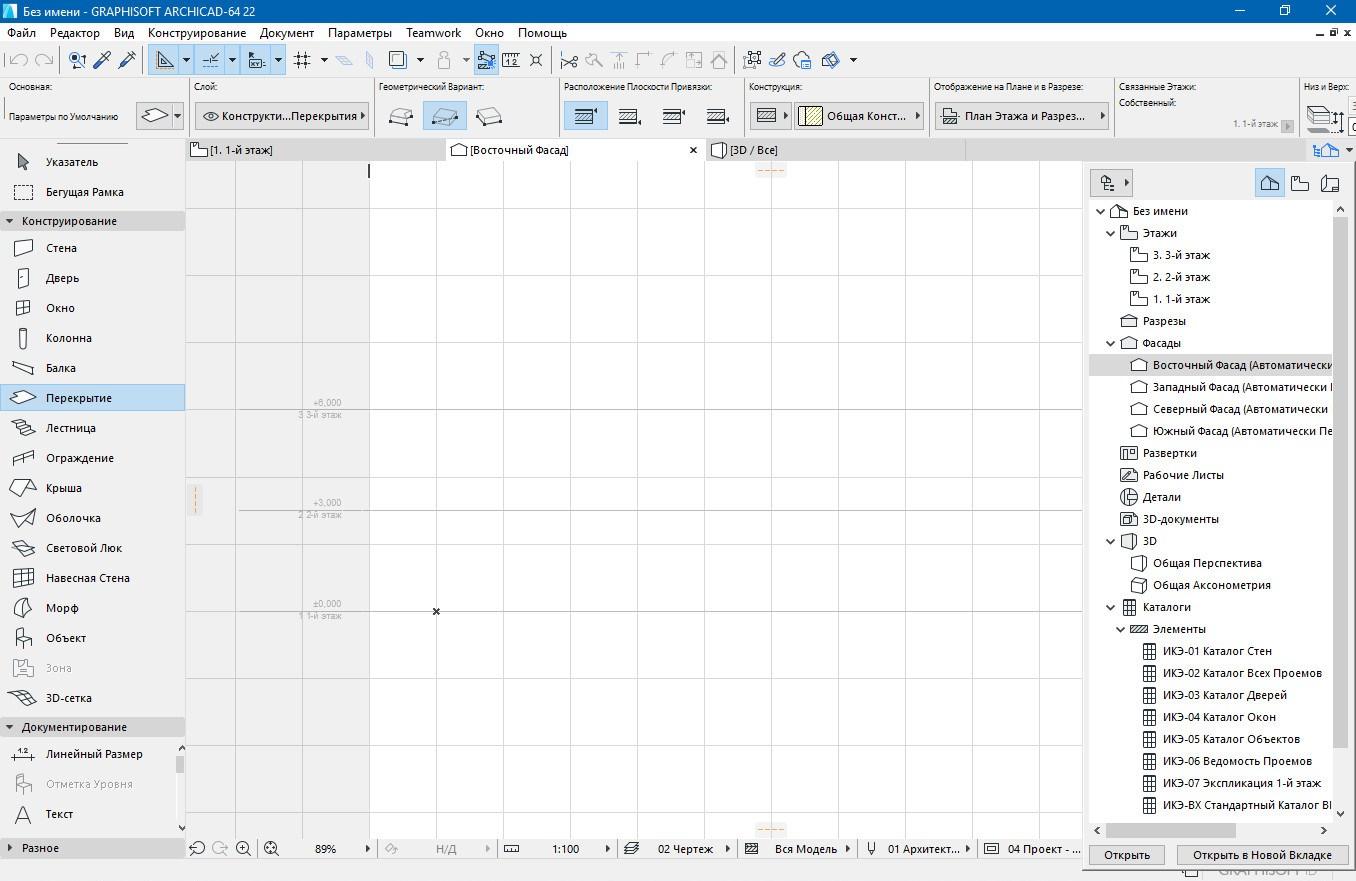Select the Колонна (Column) tool
This screenshot has height=881, width=1356.
point(68,338)
